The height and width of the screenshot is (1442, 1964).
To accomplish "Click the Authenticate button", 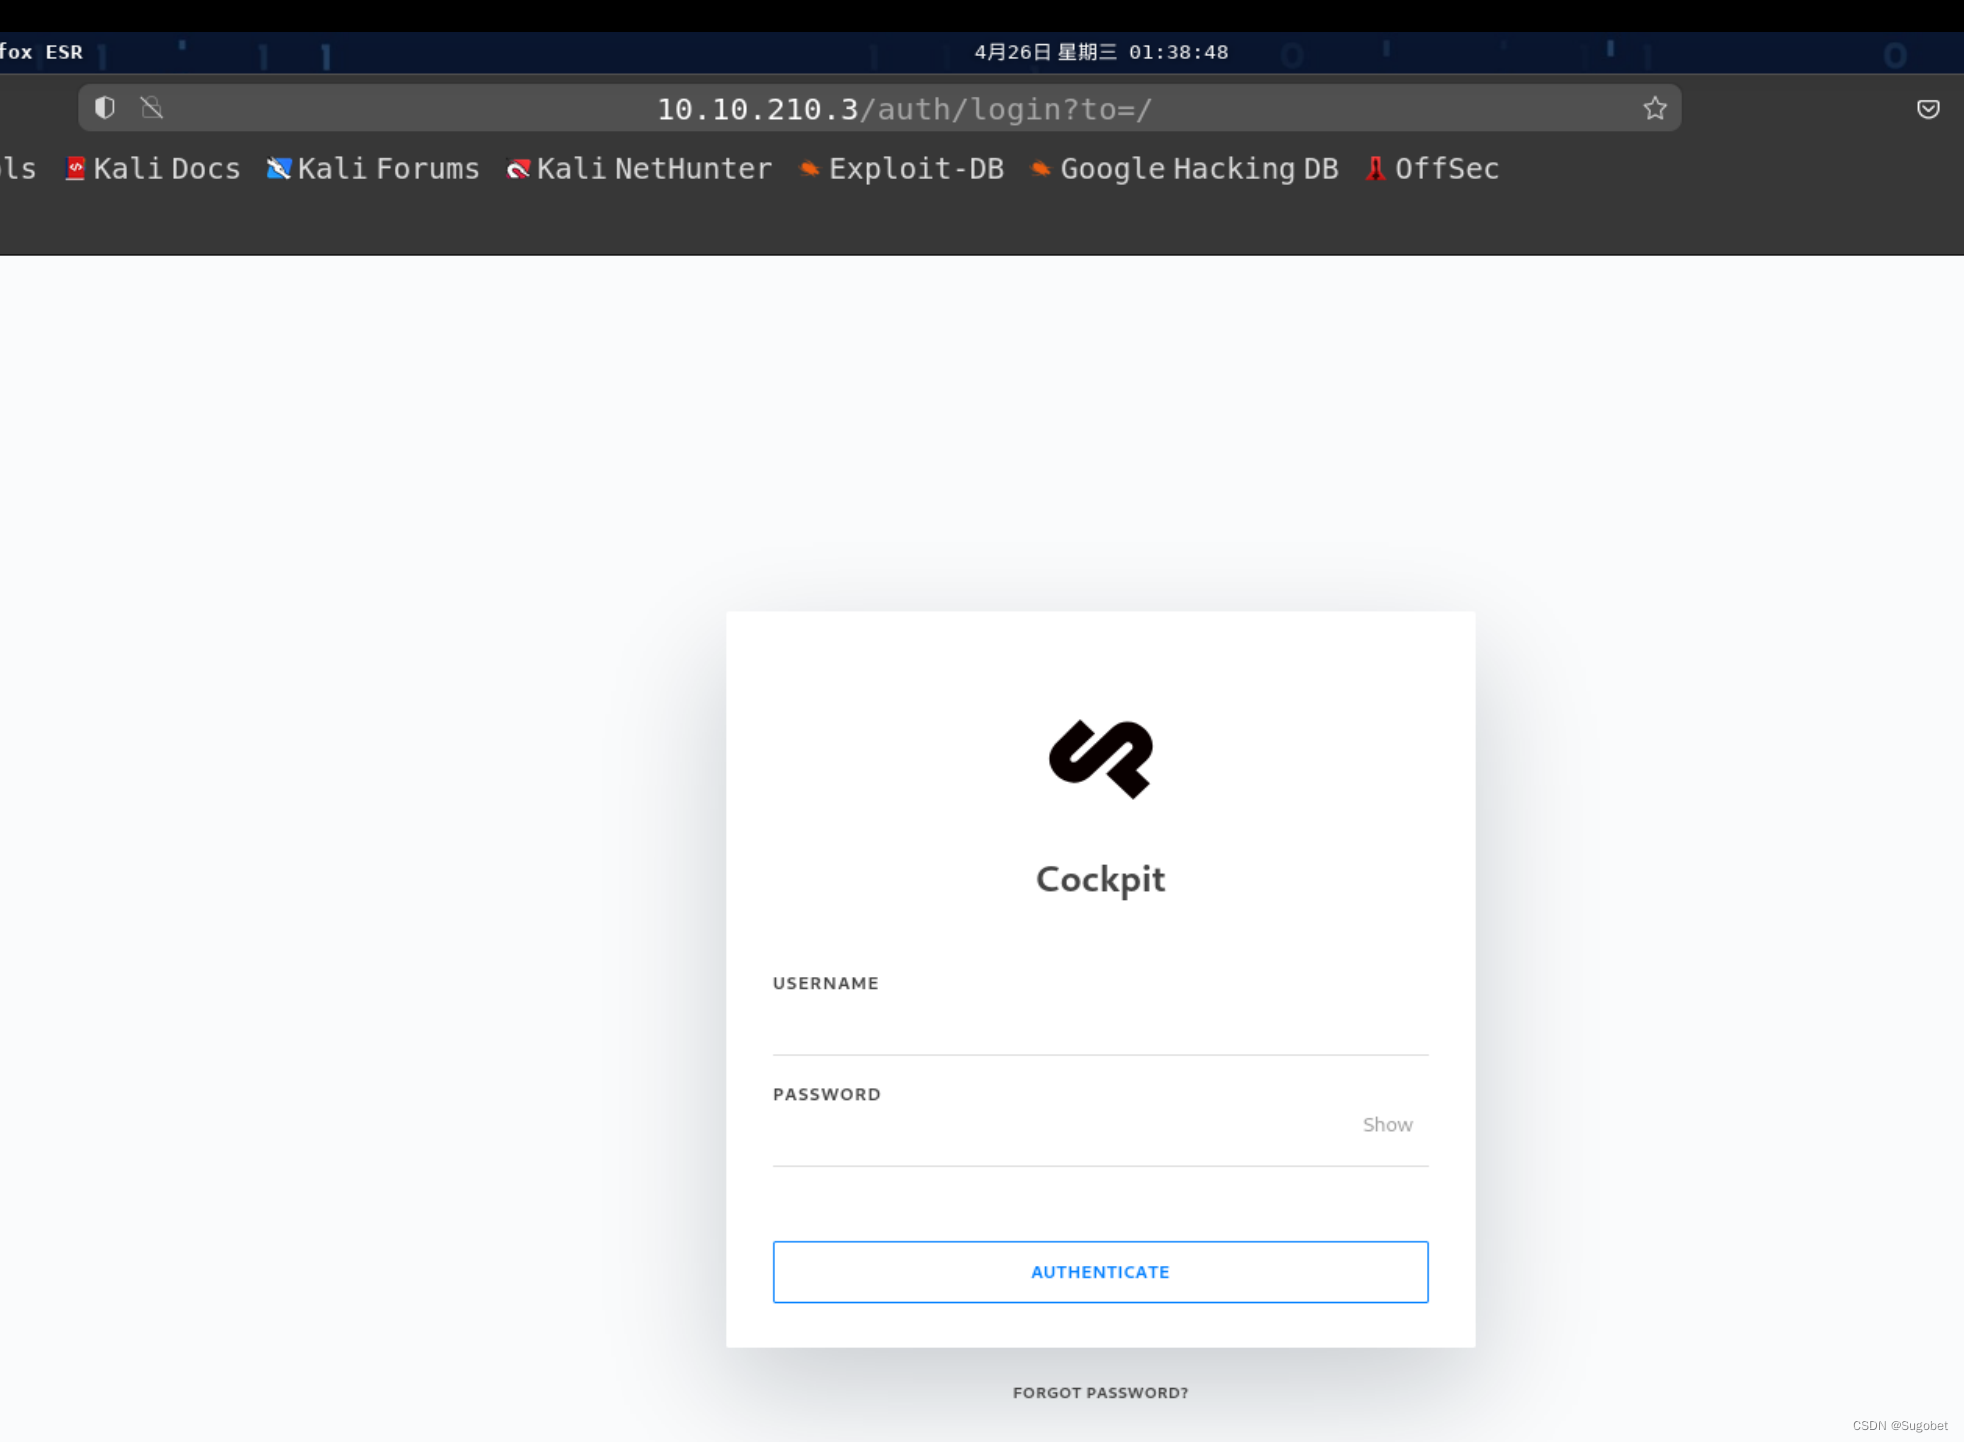I will pos(1100,1271).
